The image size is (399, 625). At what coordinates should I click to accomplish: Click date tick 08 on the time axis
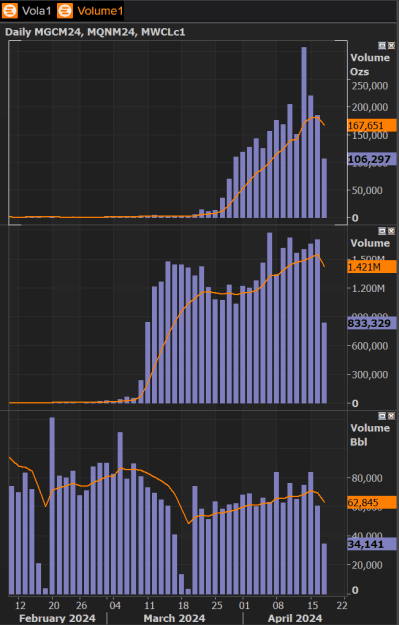(278, 605)
